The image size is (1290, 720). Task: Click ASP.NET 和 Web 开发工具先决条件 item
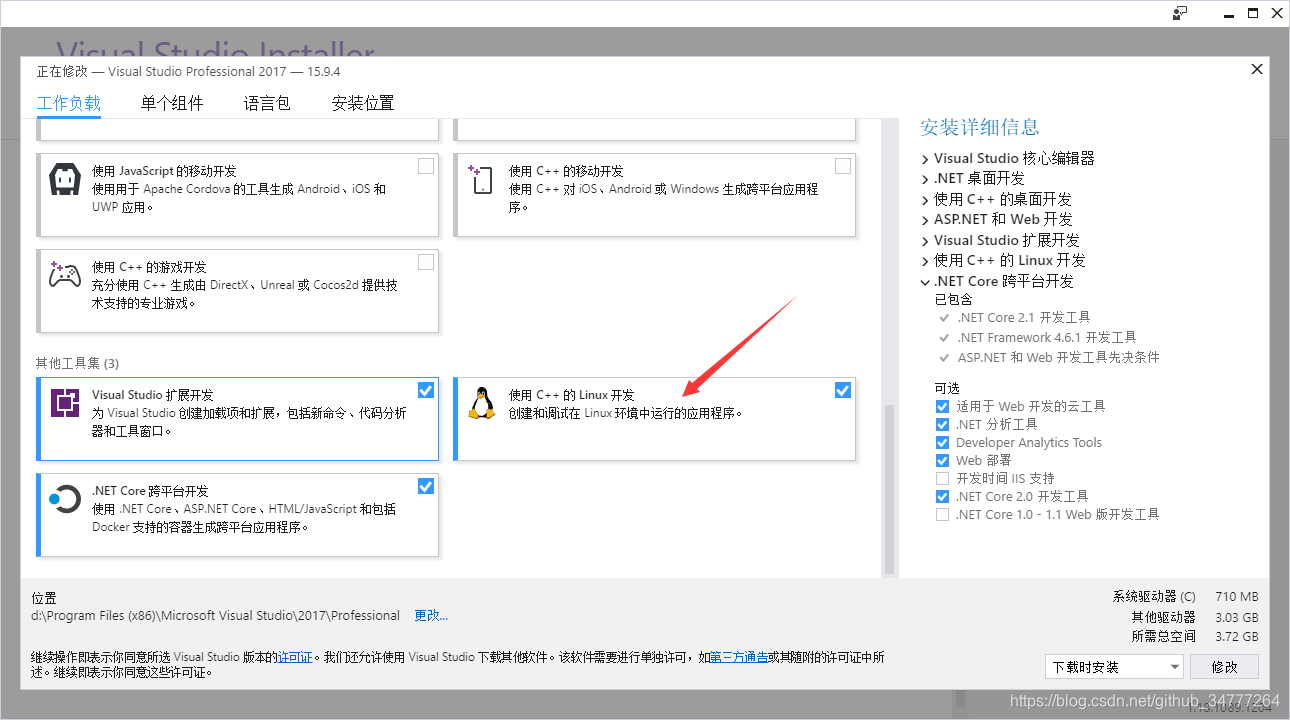pos(1058,358)
